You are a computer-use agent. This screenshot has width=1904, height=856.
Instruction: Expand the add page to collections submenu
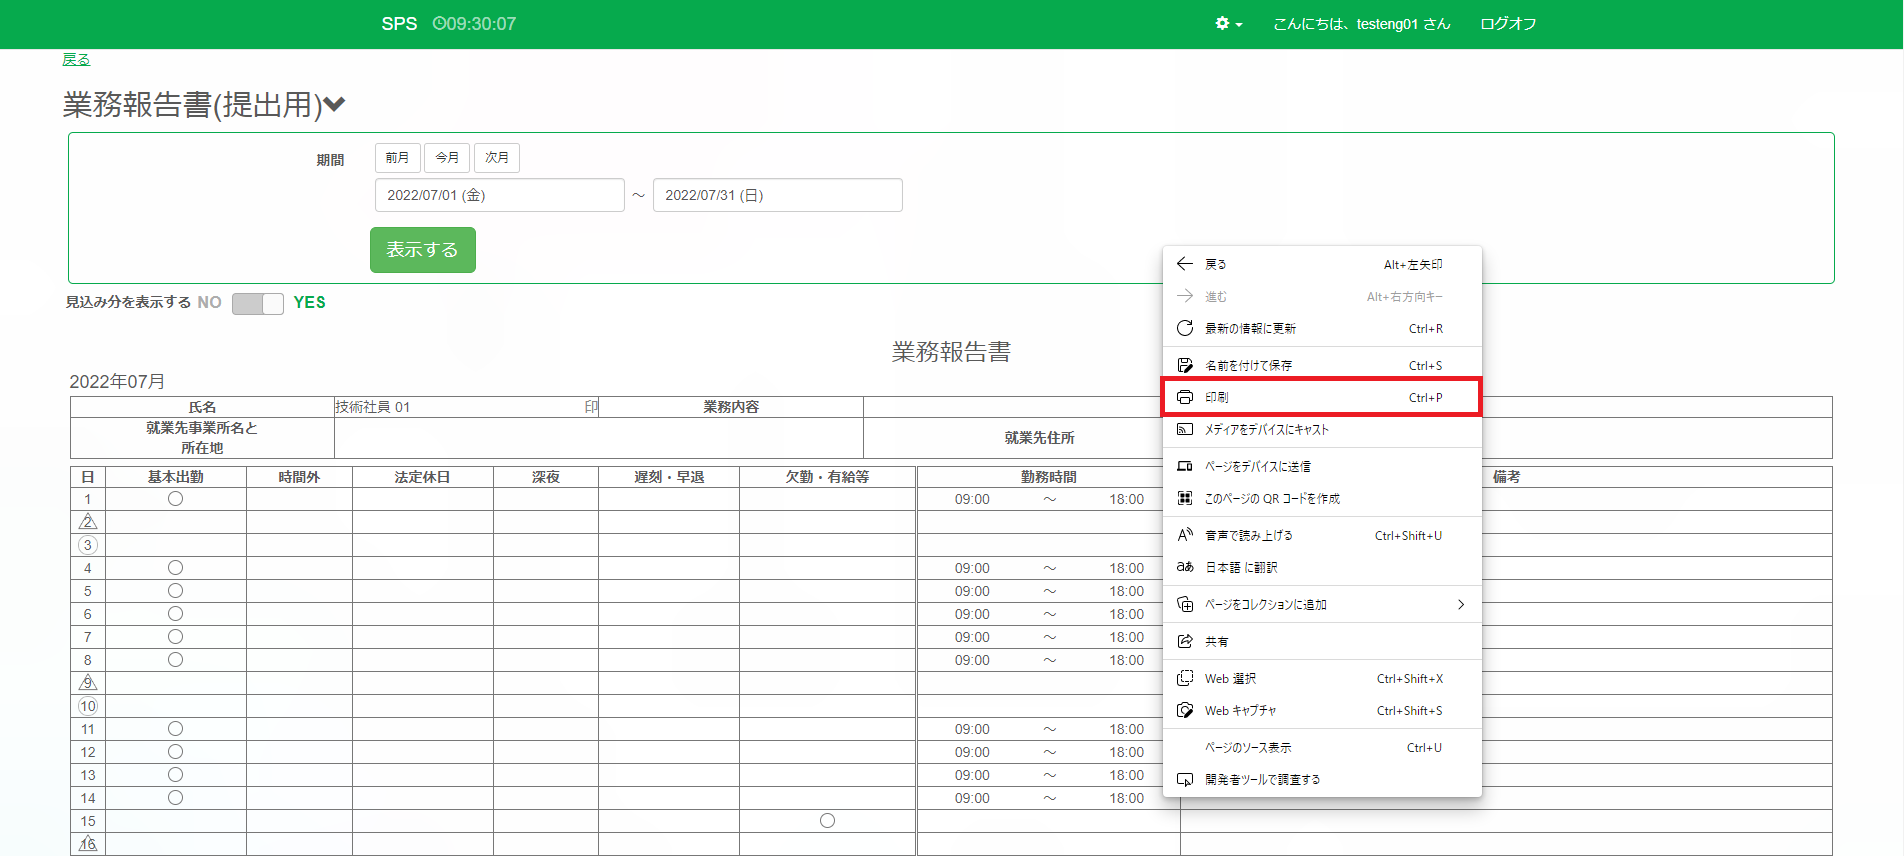coord(1460,604)
